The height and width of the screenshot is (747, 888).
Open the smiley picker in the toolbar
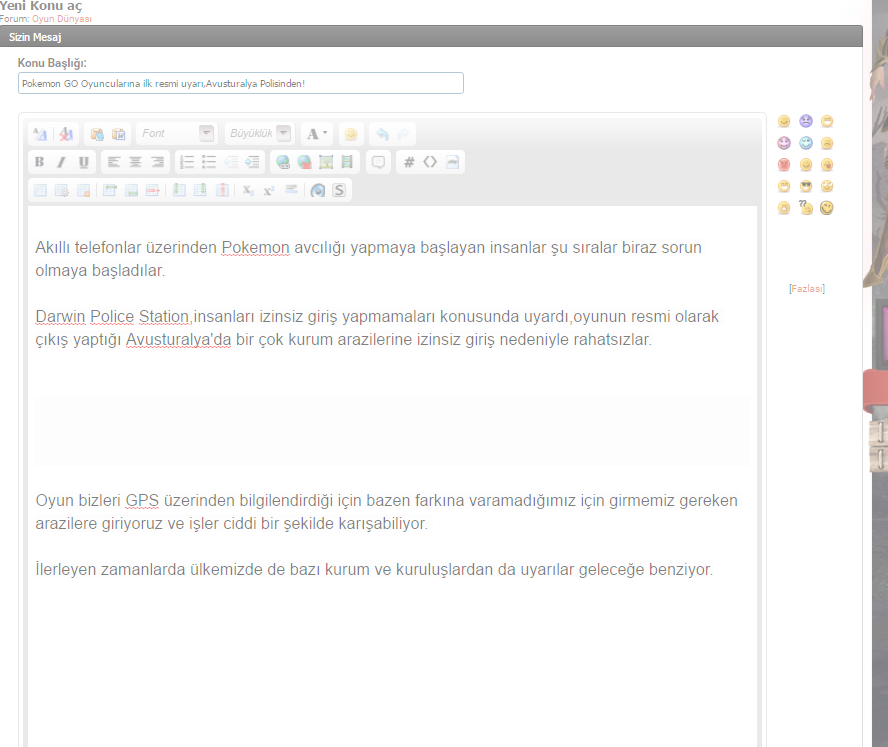(x=351, y=134)
